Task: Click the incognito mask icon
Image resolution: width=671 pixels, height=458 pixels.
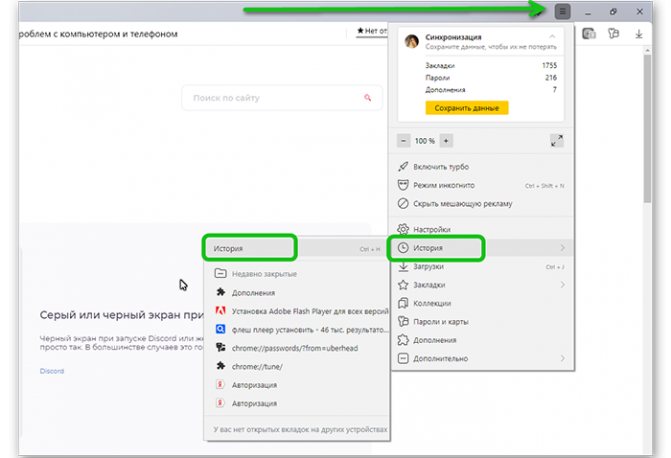Action: click(403, 185)
